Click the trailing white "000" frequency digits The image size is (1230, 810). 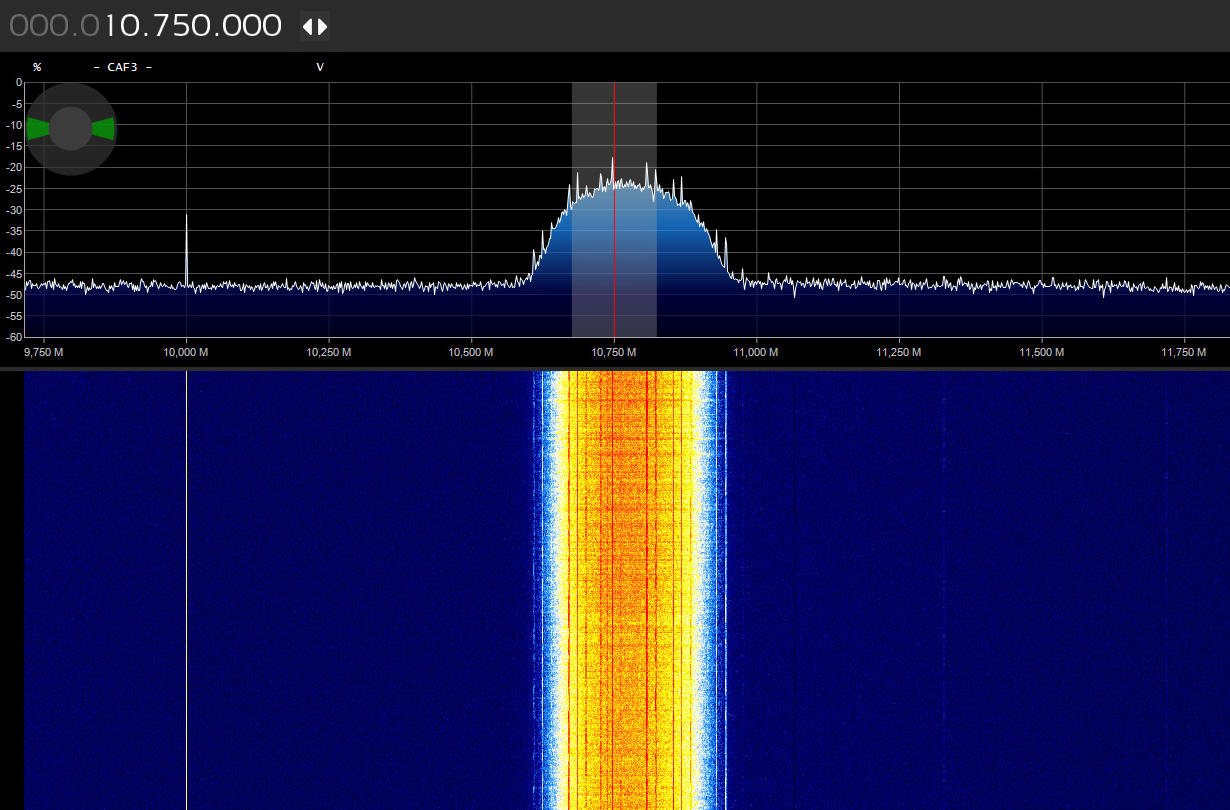254,27
